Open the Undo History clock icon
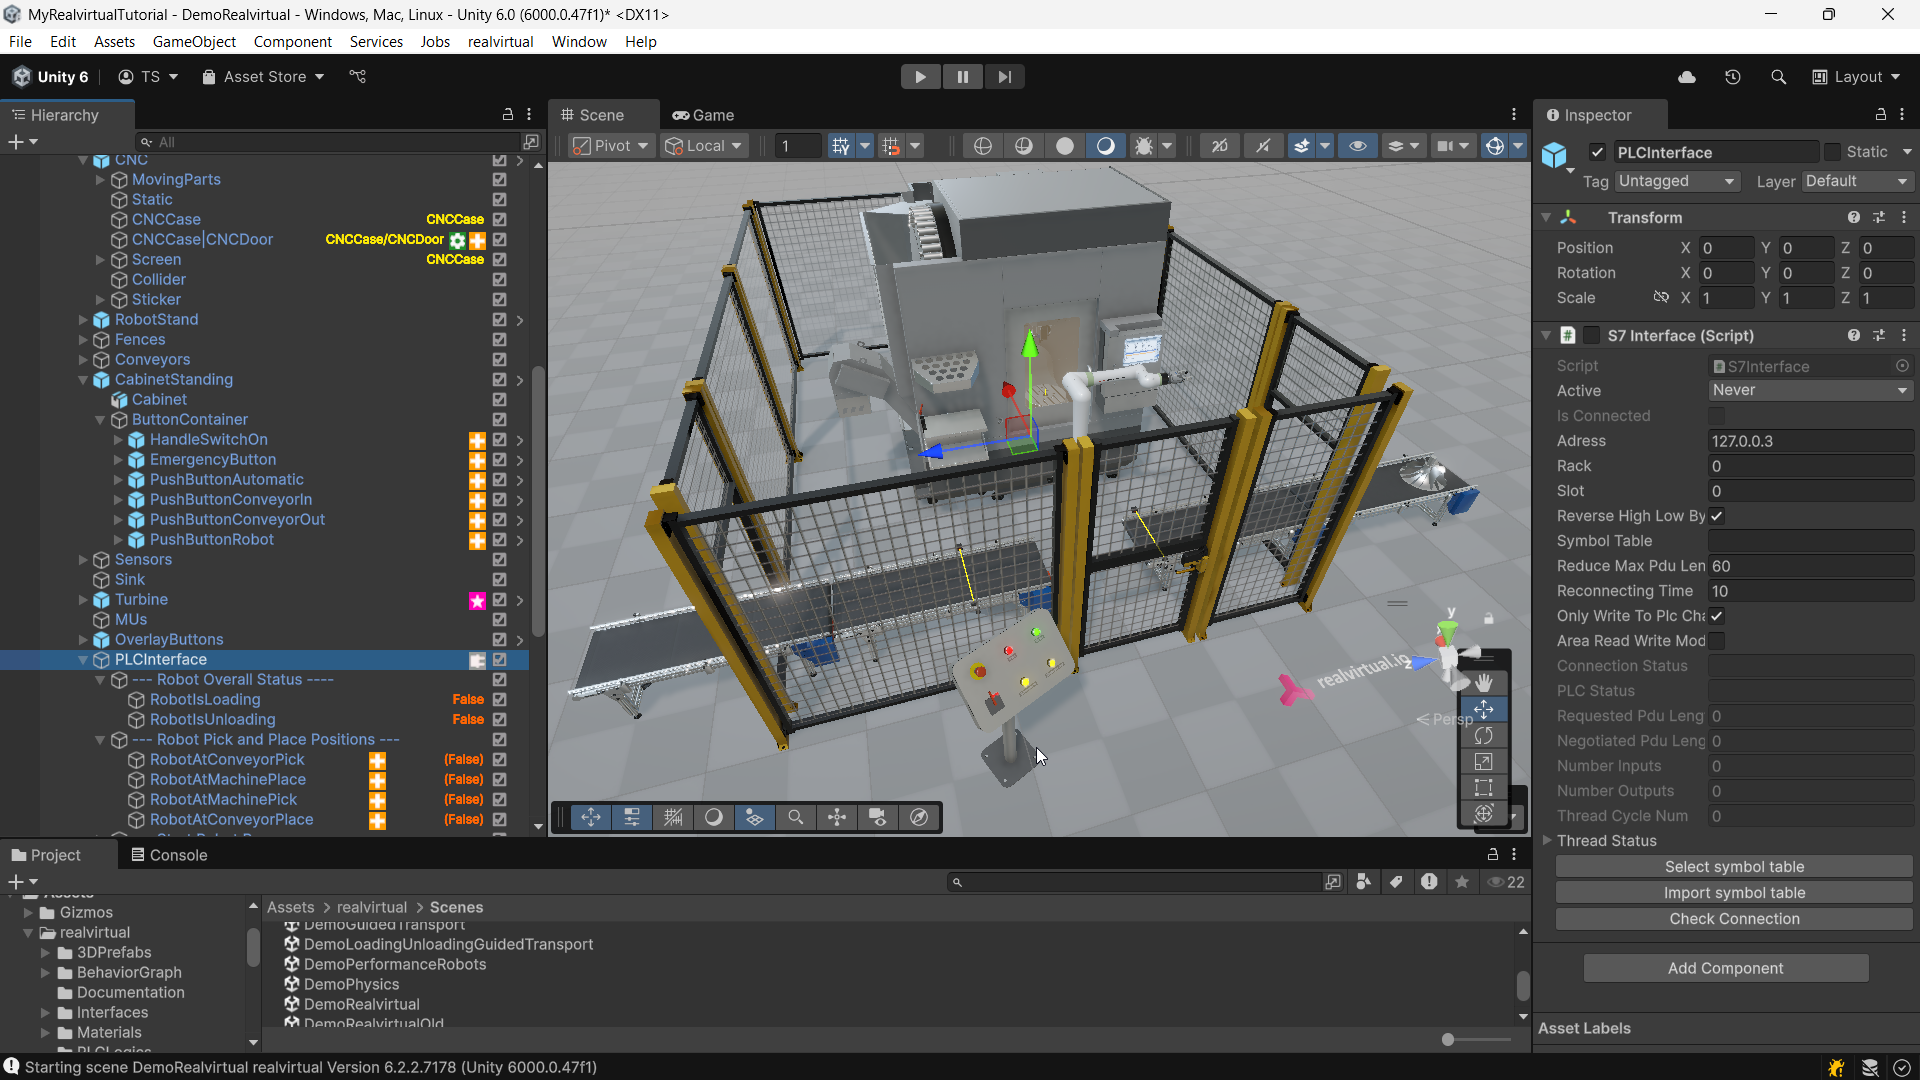The width and height of the screenshot is (1920, 1080). 1733,77
